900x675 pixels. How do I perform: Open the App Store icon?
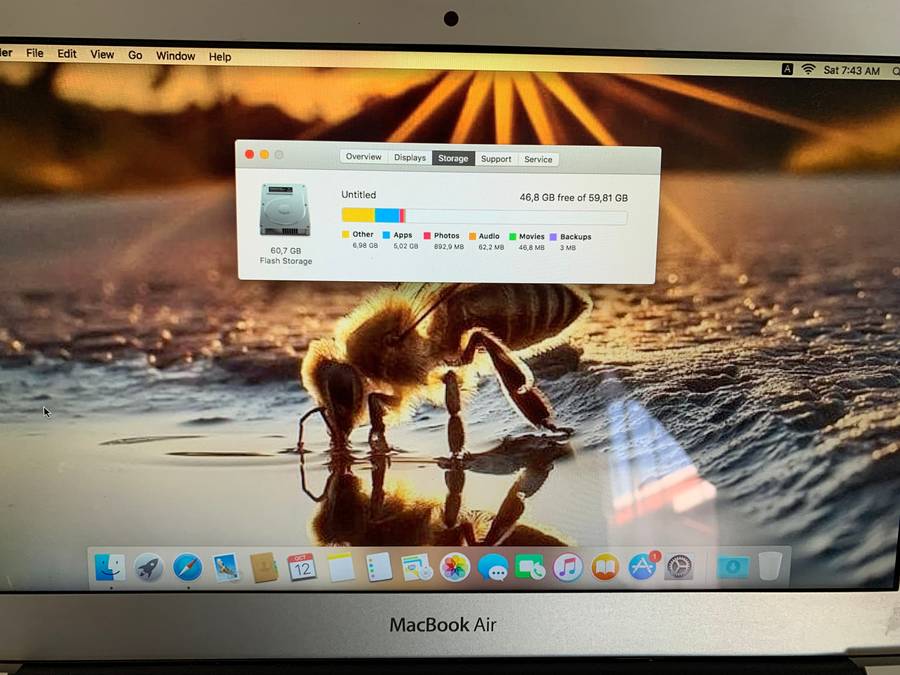[642, 567]
